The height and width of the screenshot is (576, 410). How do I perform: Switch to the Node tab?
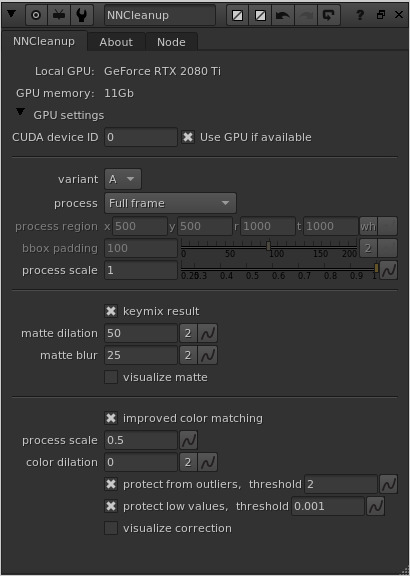click(x=171, y=42)
